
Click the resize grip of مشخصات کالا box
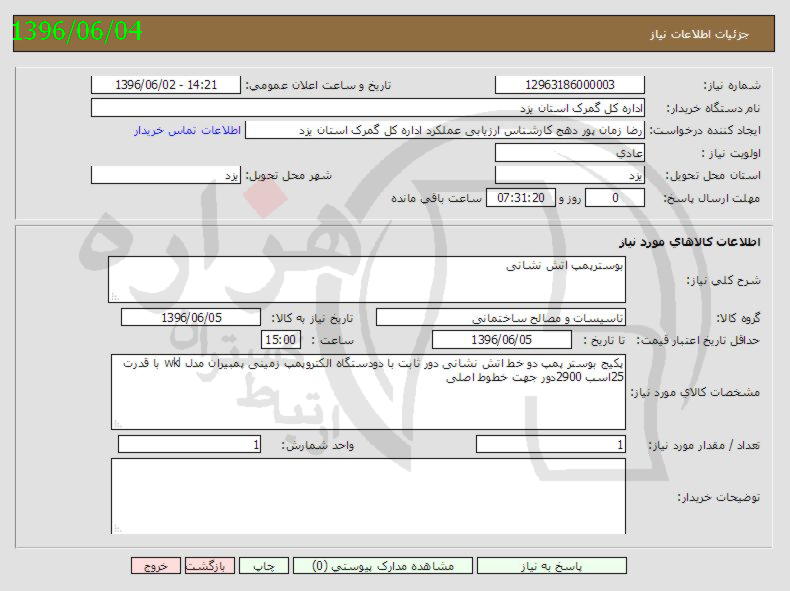pos(118,423)
